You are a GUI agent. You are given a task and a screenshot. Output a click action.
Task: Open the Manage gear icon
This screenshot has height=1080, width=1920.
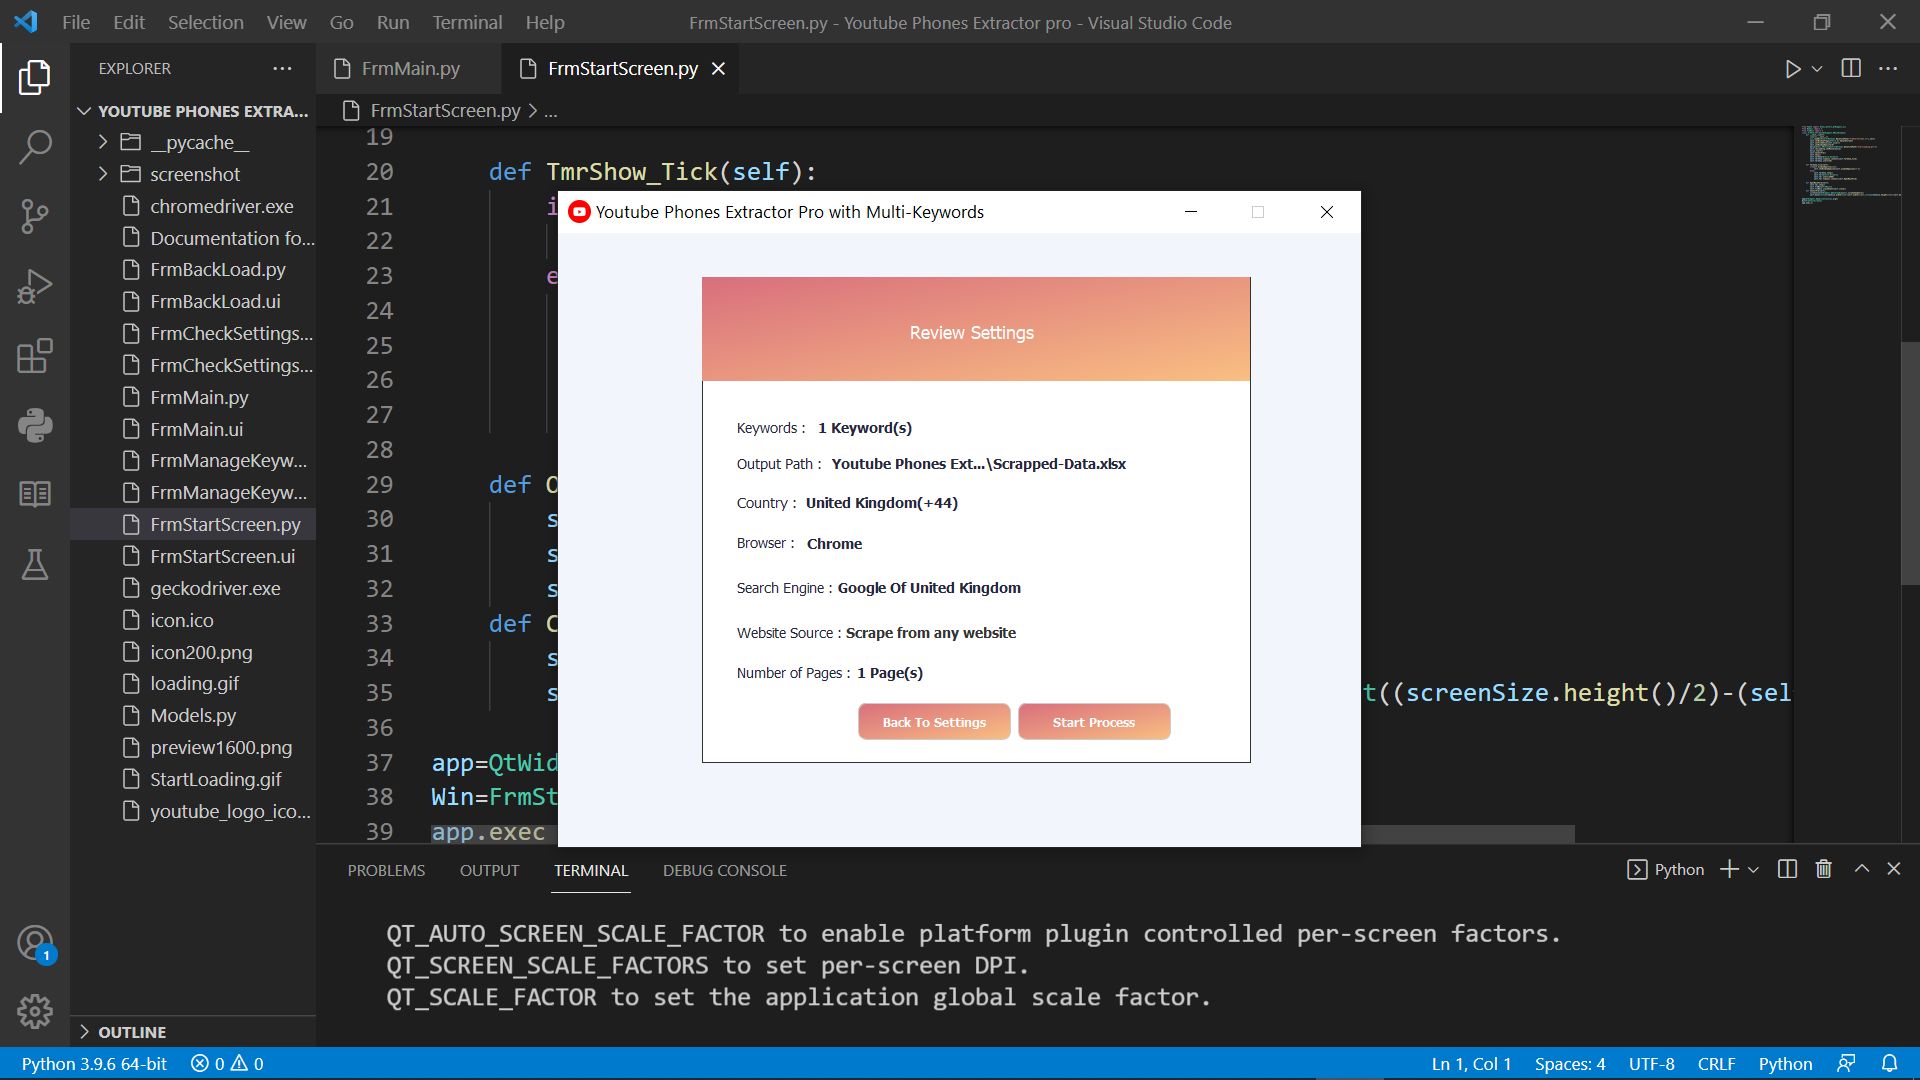[35, 1012]
